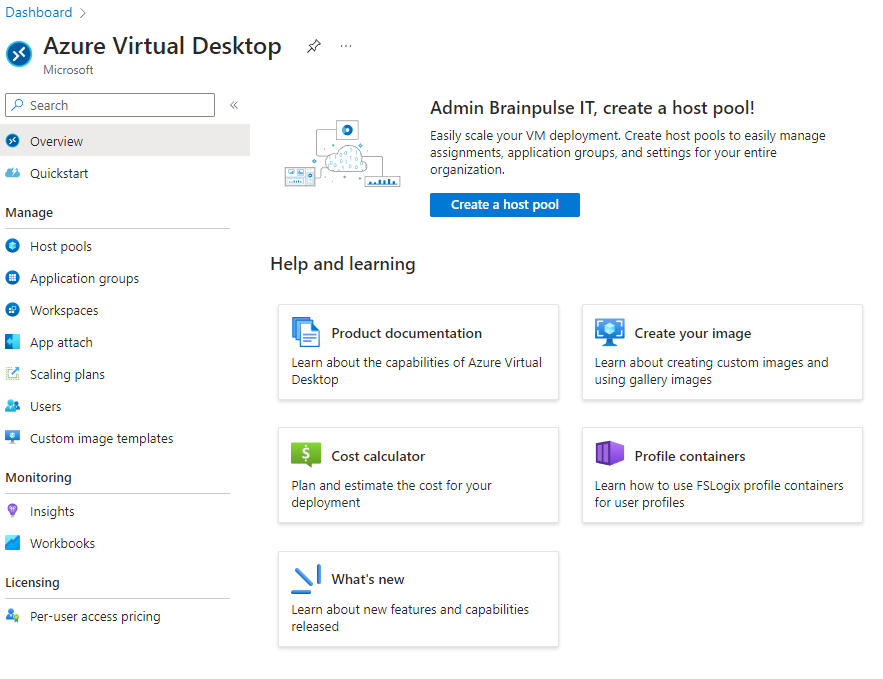The height and width of the screenshot is (679, 883).
Task: Click the Azure Virtual Desktop logo icon
Action: [x=17, y=54]
